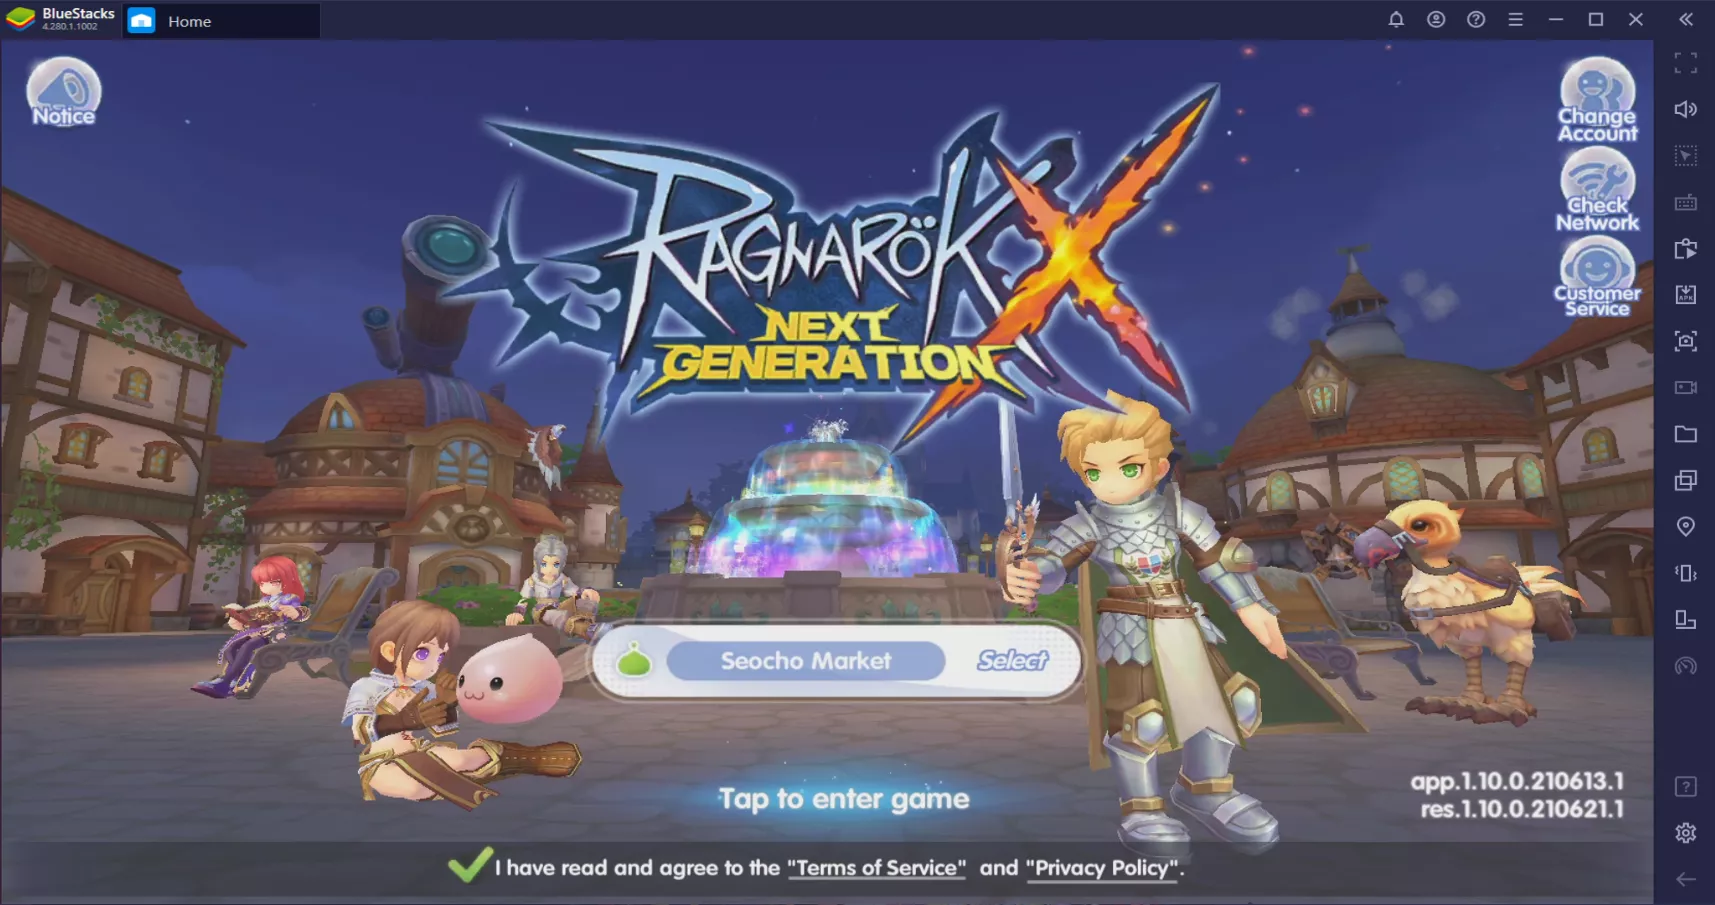Click the BlueStacks volume speaker icon

pos(1686,109)
